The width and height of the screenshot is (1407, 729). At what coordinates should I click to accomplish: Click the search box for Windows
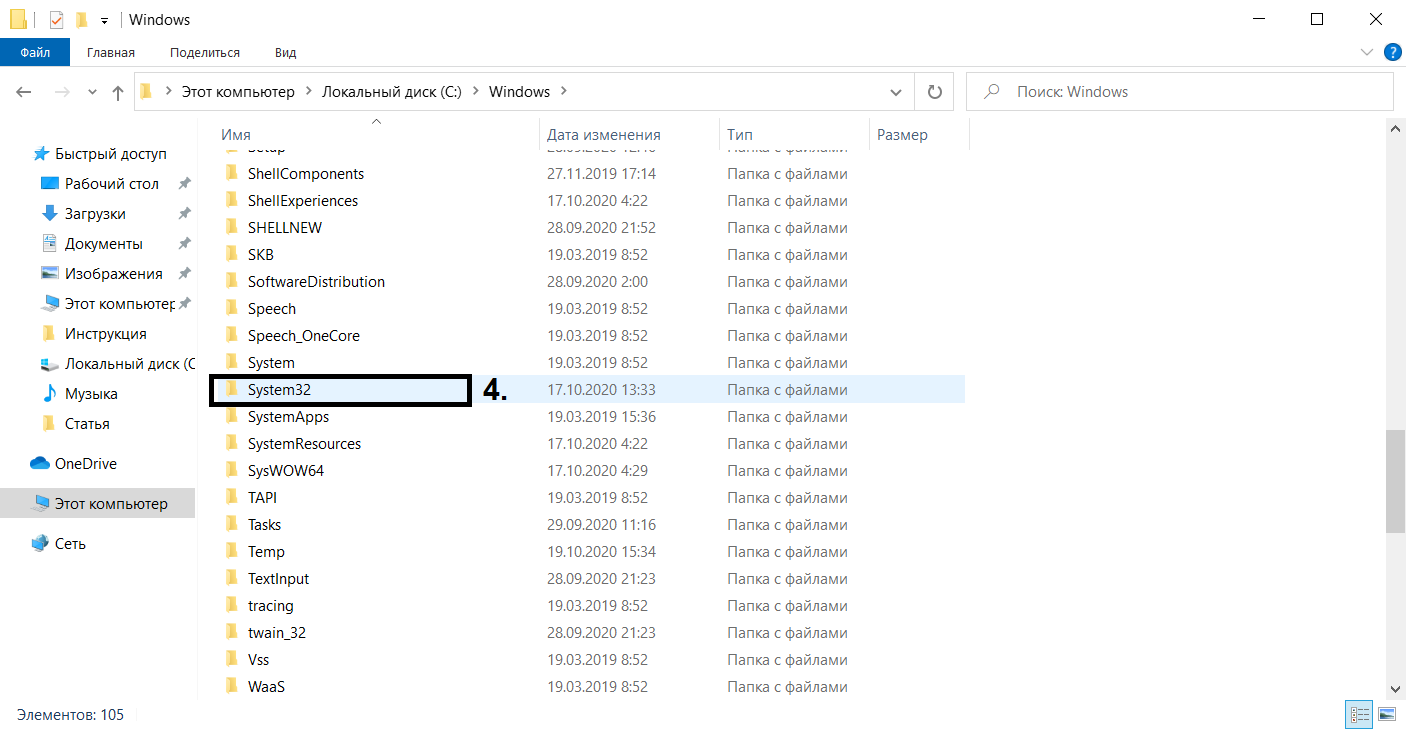(1180, 92)
